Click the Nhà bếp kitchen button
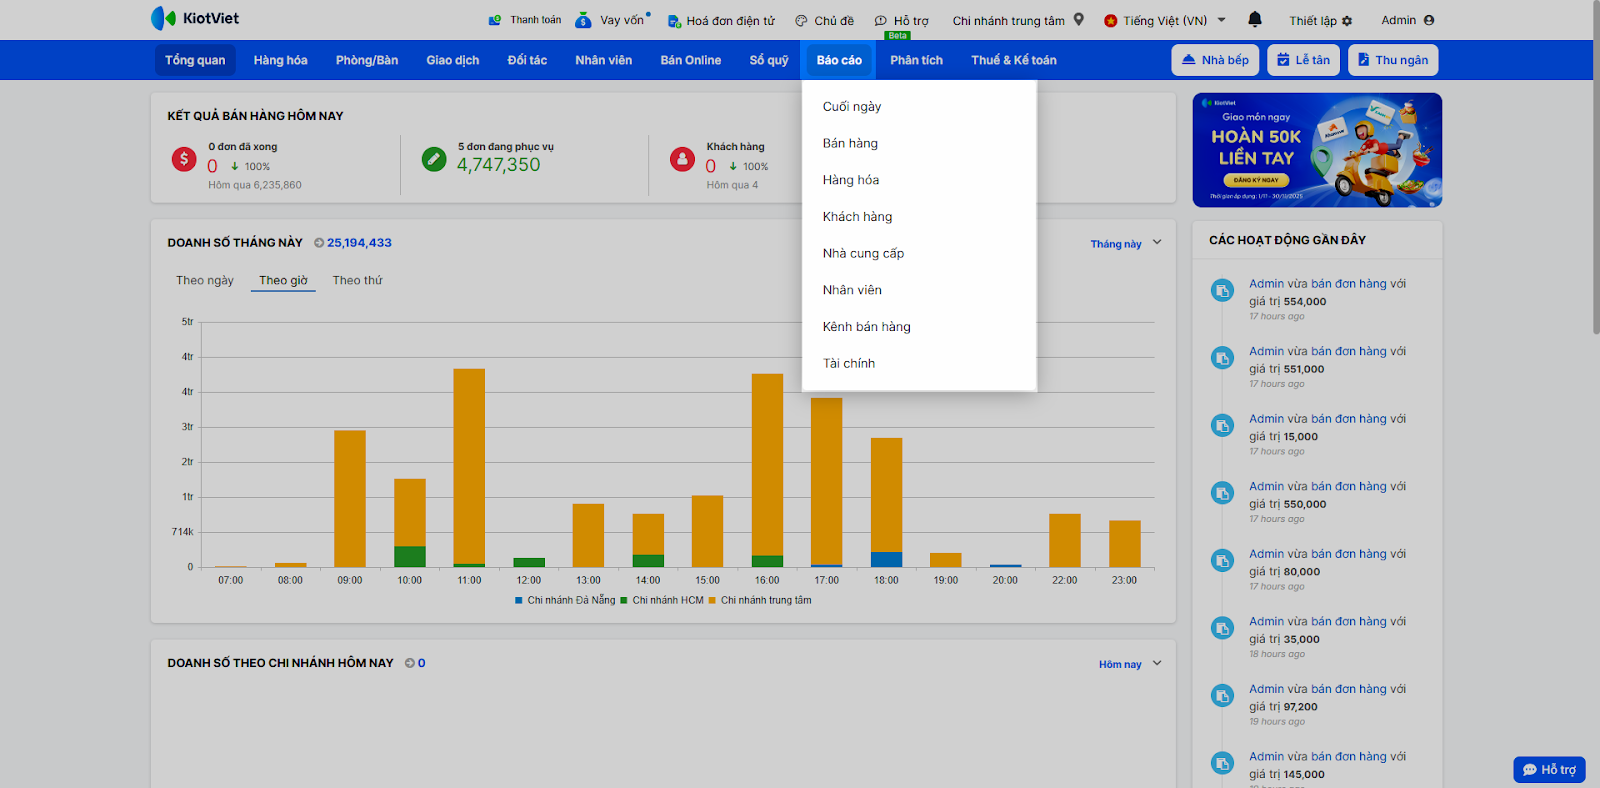Screen dimensions: 1600x788 1215,60
